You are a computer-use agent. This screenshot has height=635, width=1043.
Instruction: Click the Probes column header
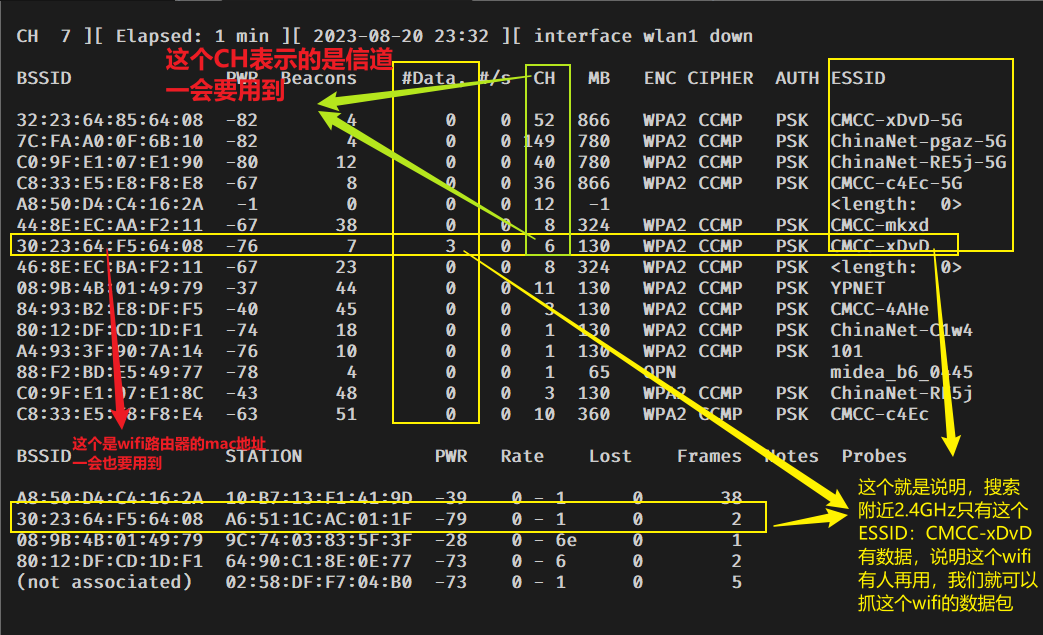pos(874,456)
